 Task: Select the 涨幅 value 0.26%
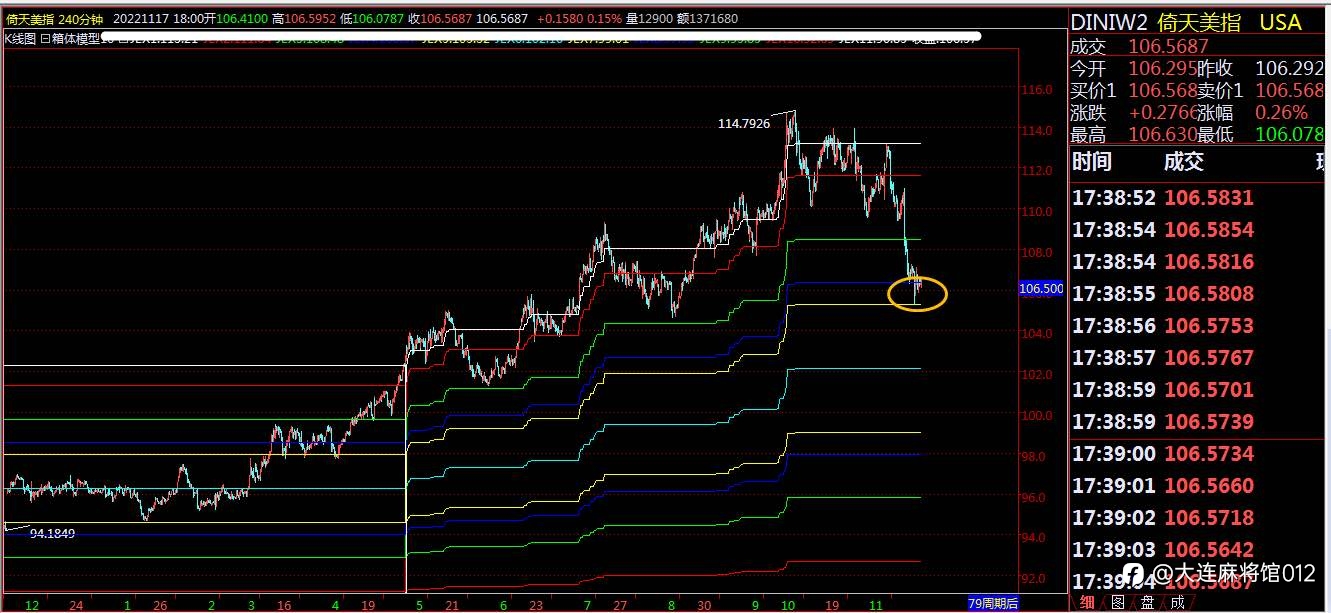[x=1281, y=112]
